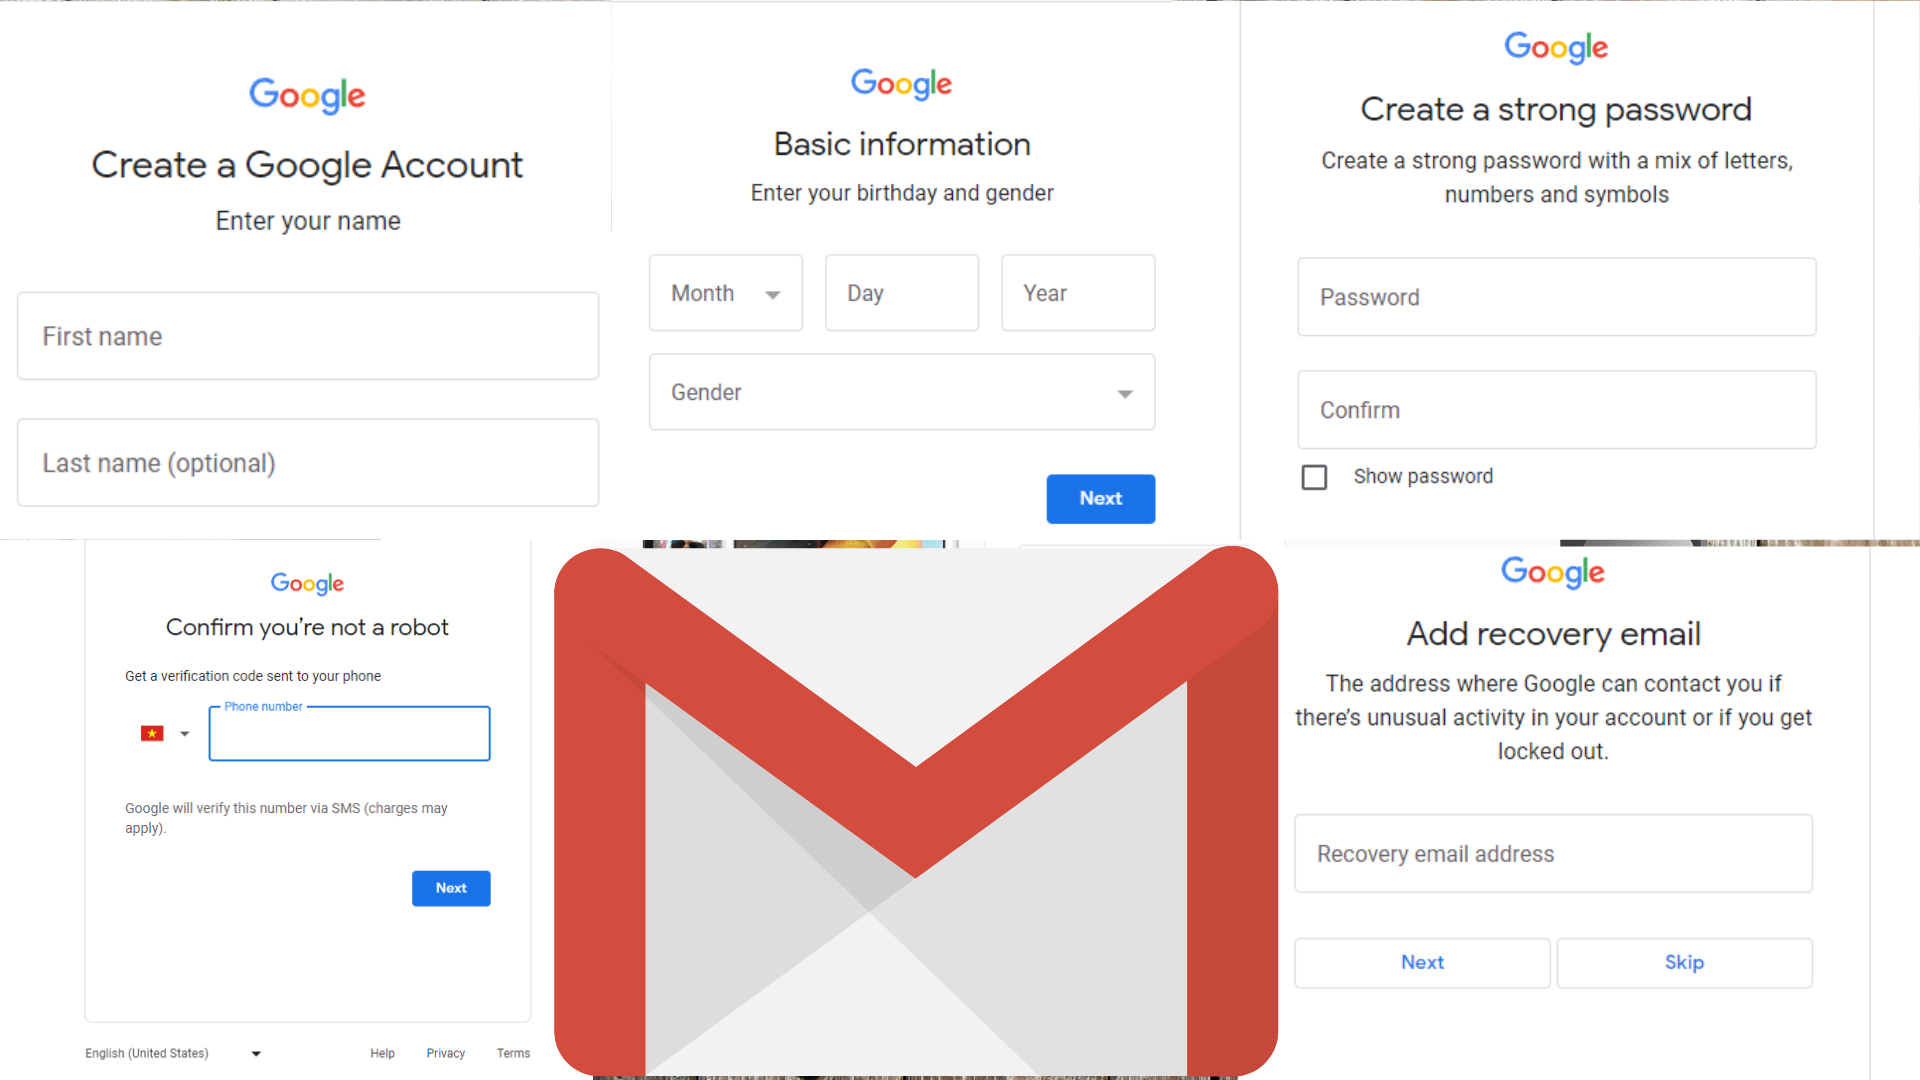The image size is (1920, 1080).
Task: Click Skip on recovery email page
Action: tap(1685, 961)
